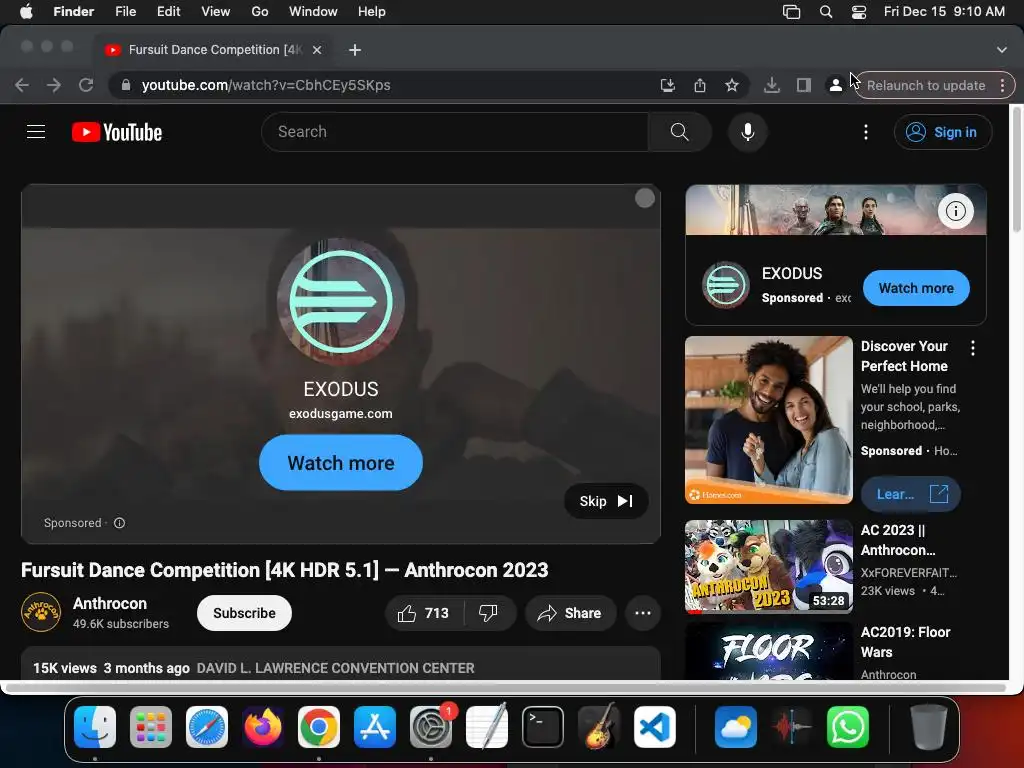
Task: Open Firefox from the Dock
Action: pyautogui.click(x=263, y=727)
